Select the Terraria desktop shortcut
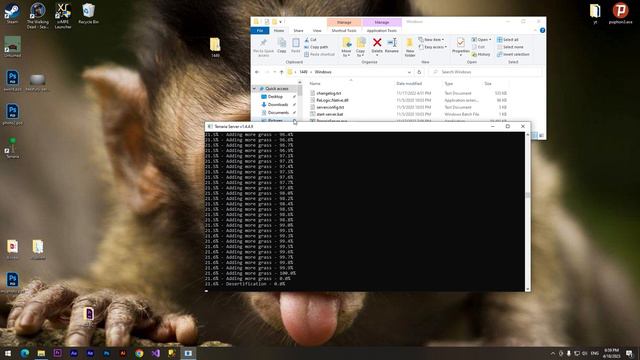The height and width of the screenshot is (360, 640). (x=12, y=148)
